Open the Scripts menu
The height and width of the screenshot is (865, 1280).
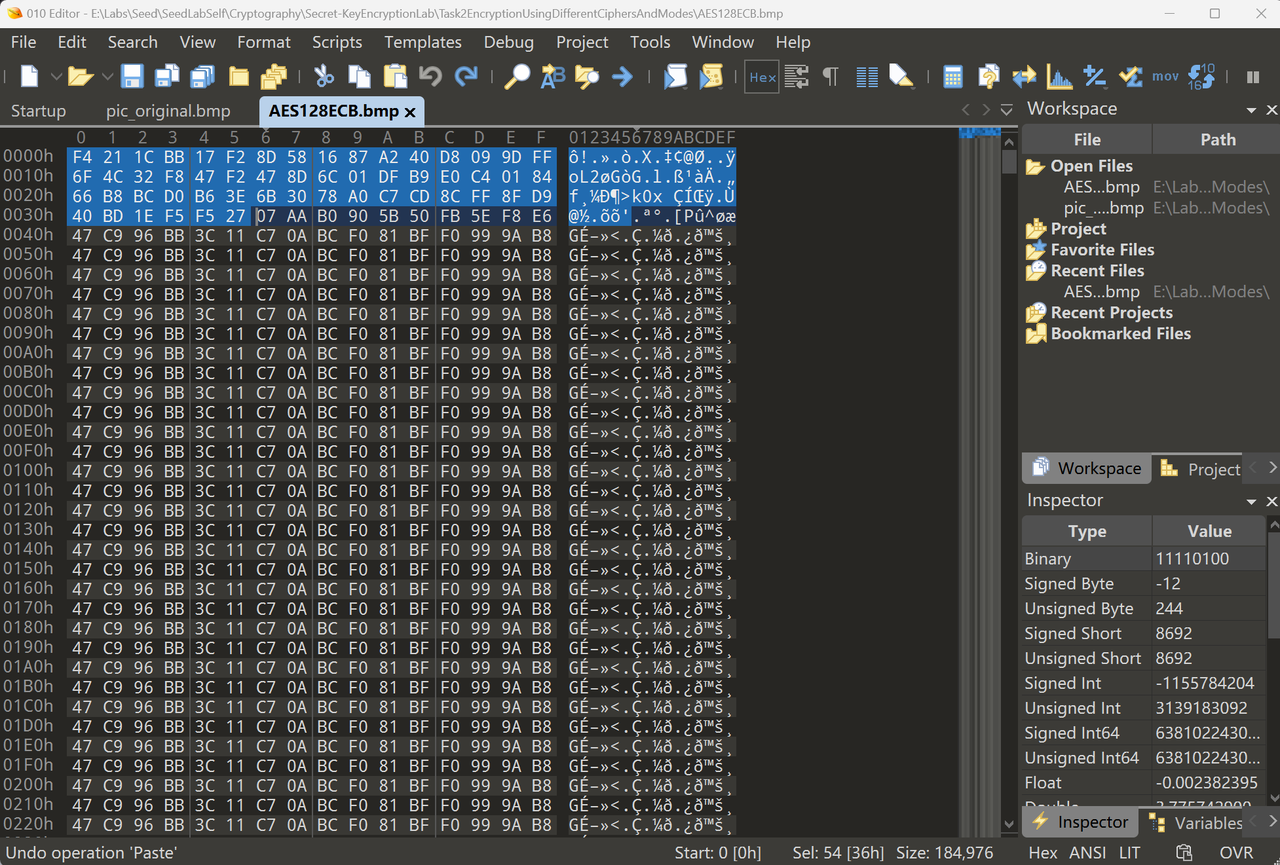pos(337,42)
